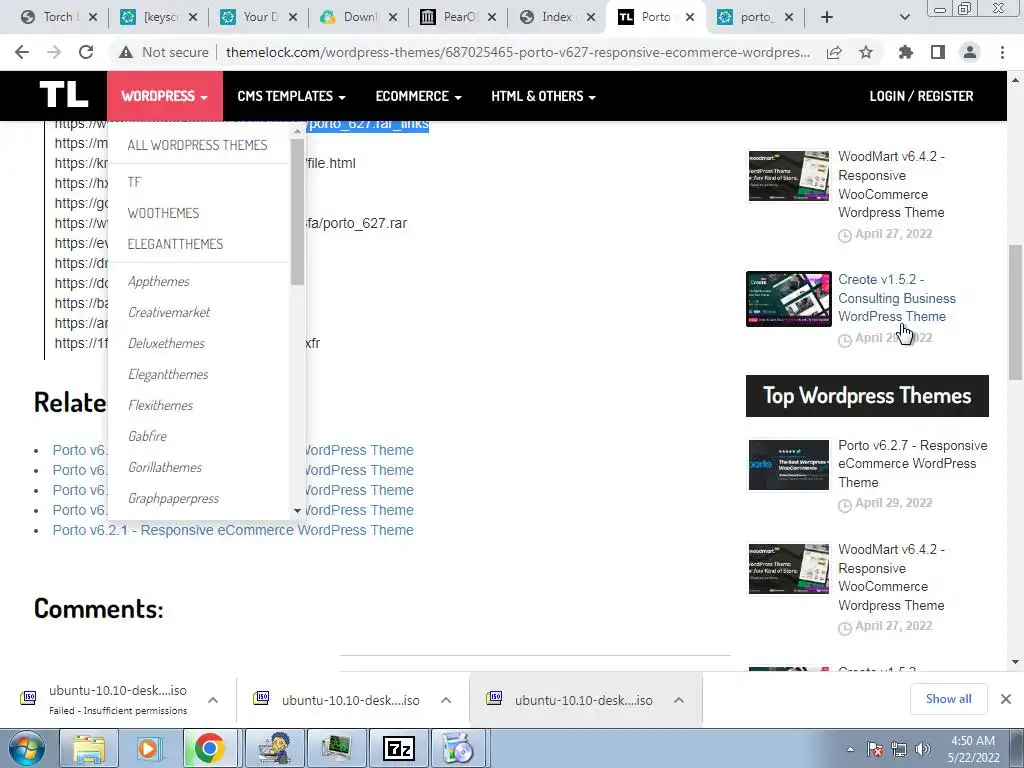The width and height of the screenshot is (1024, 768).
Task: Launch the media player taskbar icon
Action: coord(148,748)
